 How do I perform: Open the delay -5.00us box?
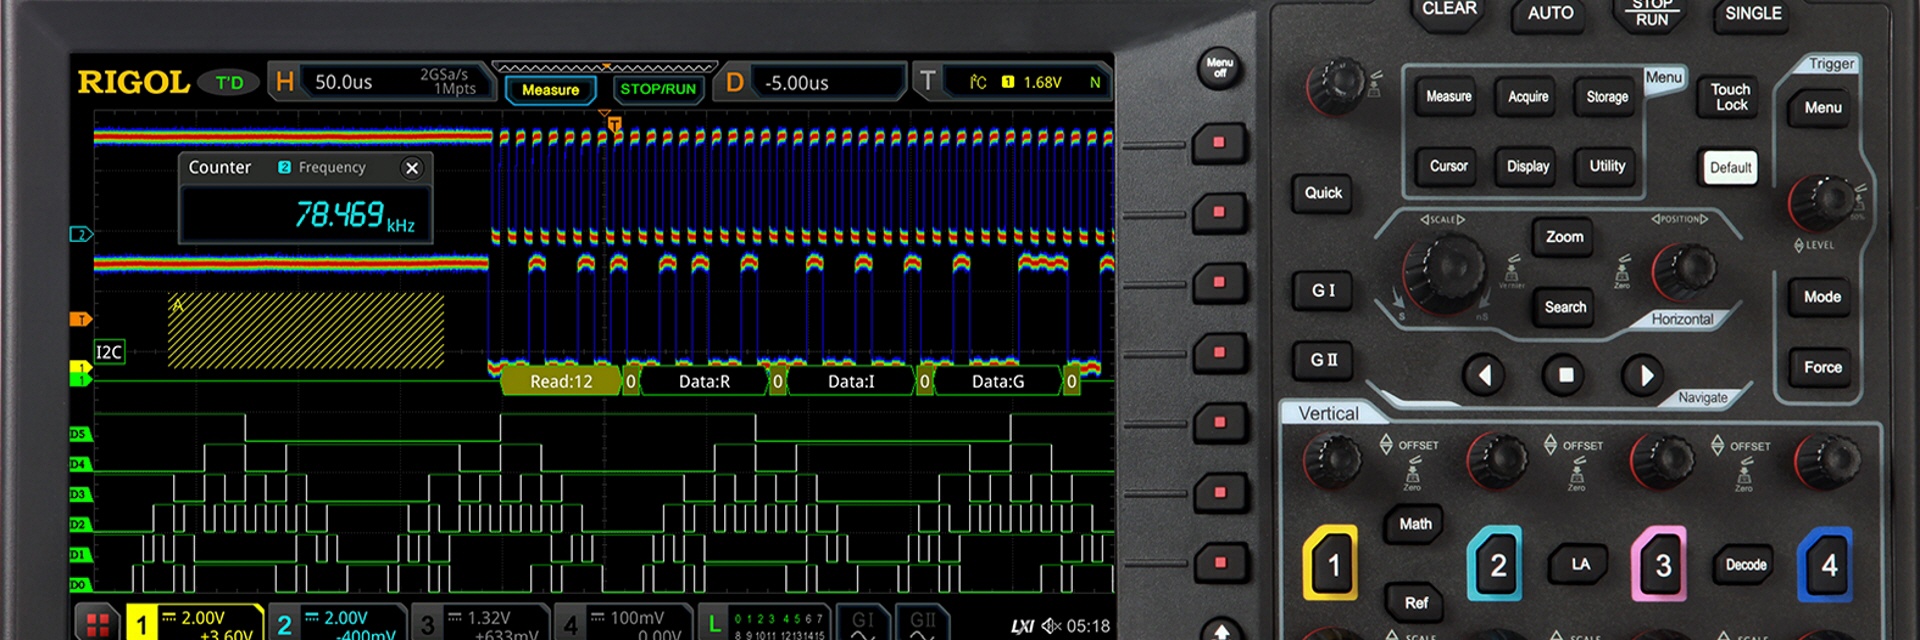[x=812, y=82]
